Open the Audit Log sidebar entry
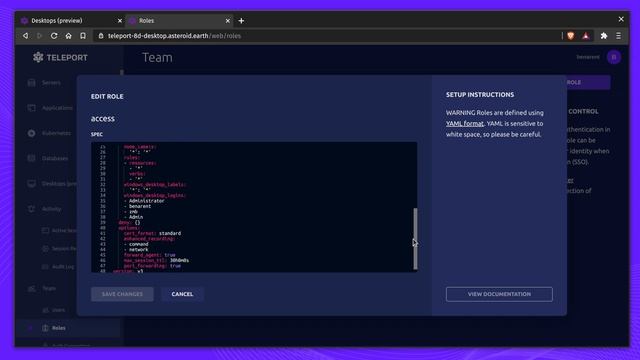This screenshot has height=360, width=640. click(63, 267)
